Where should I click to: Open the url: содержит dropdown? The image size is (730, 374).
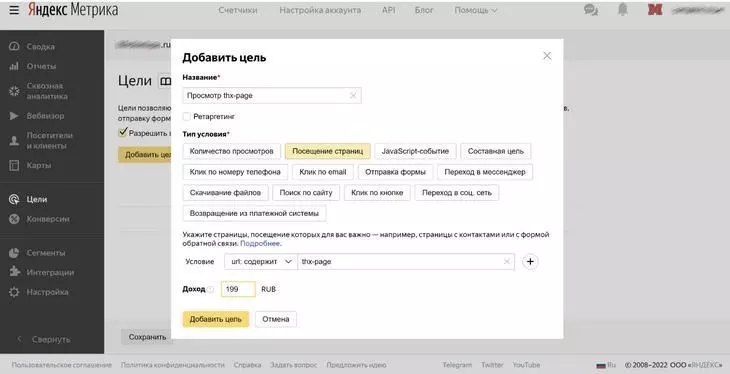(x=261, y=262)
